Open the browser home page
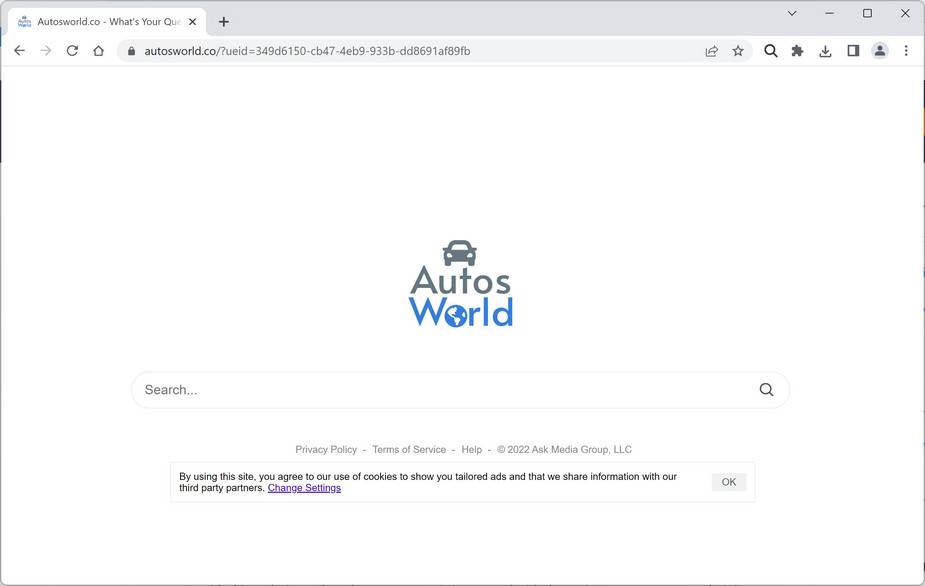925x586 pixels. tap(99, 51)
